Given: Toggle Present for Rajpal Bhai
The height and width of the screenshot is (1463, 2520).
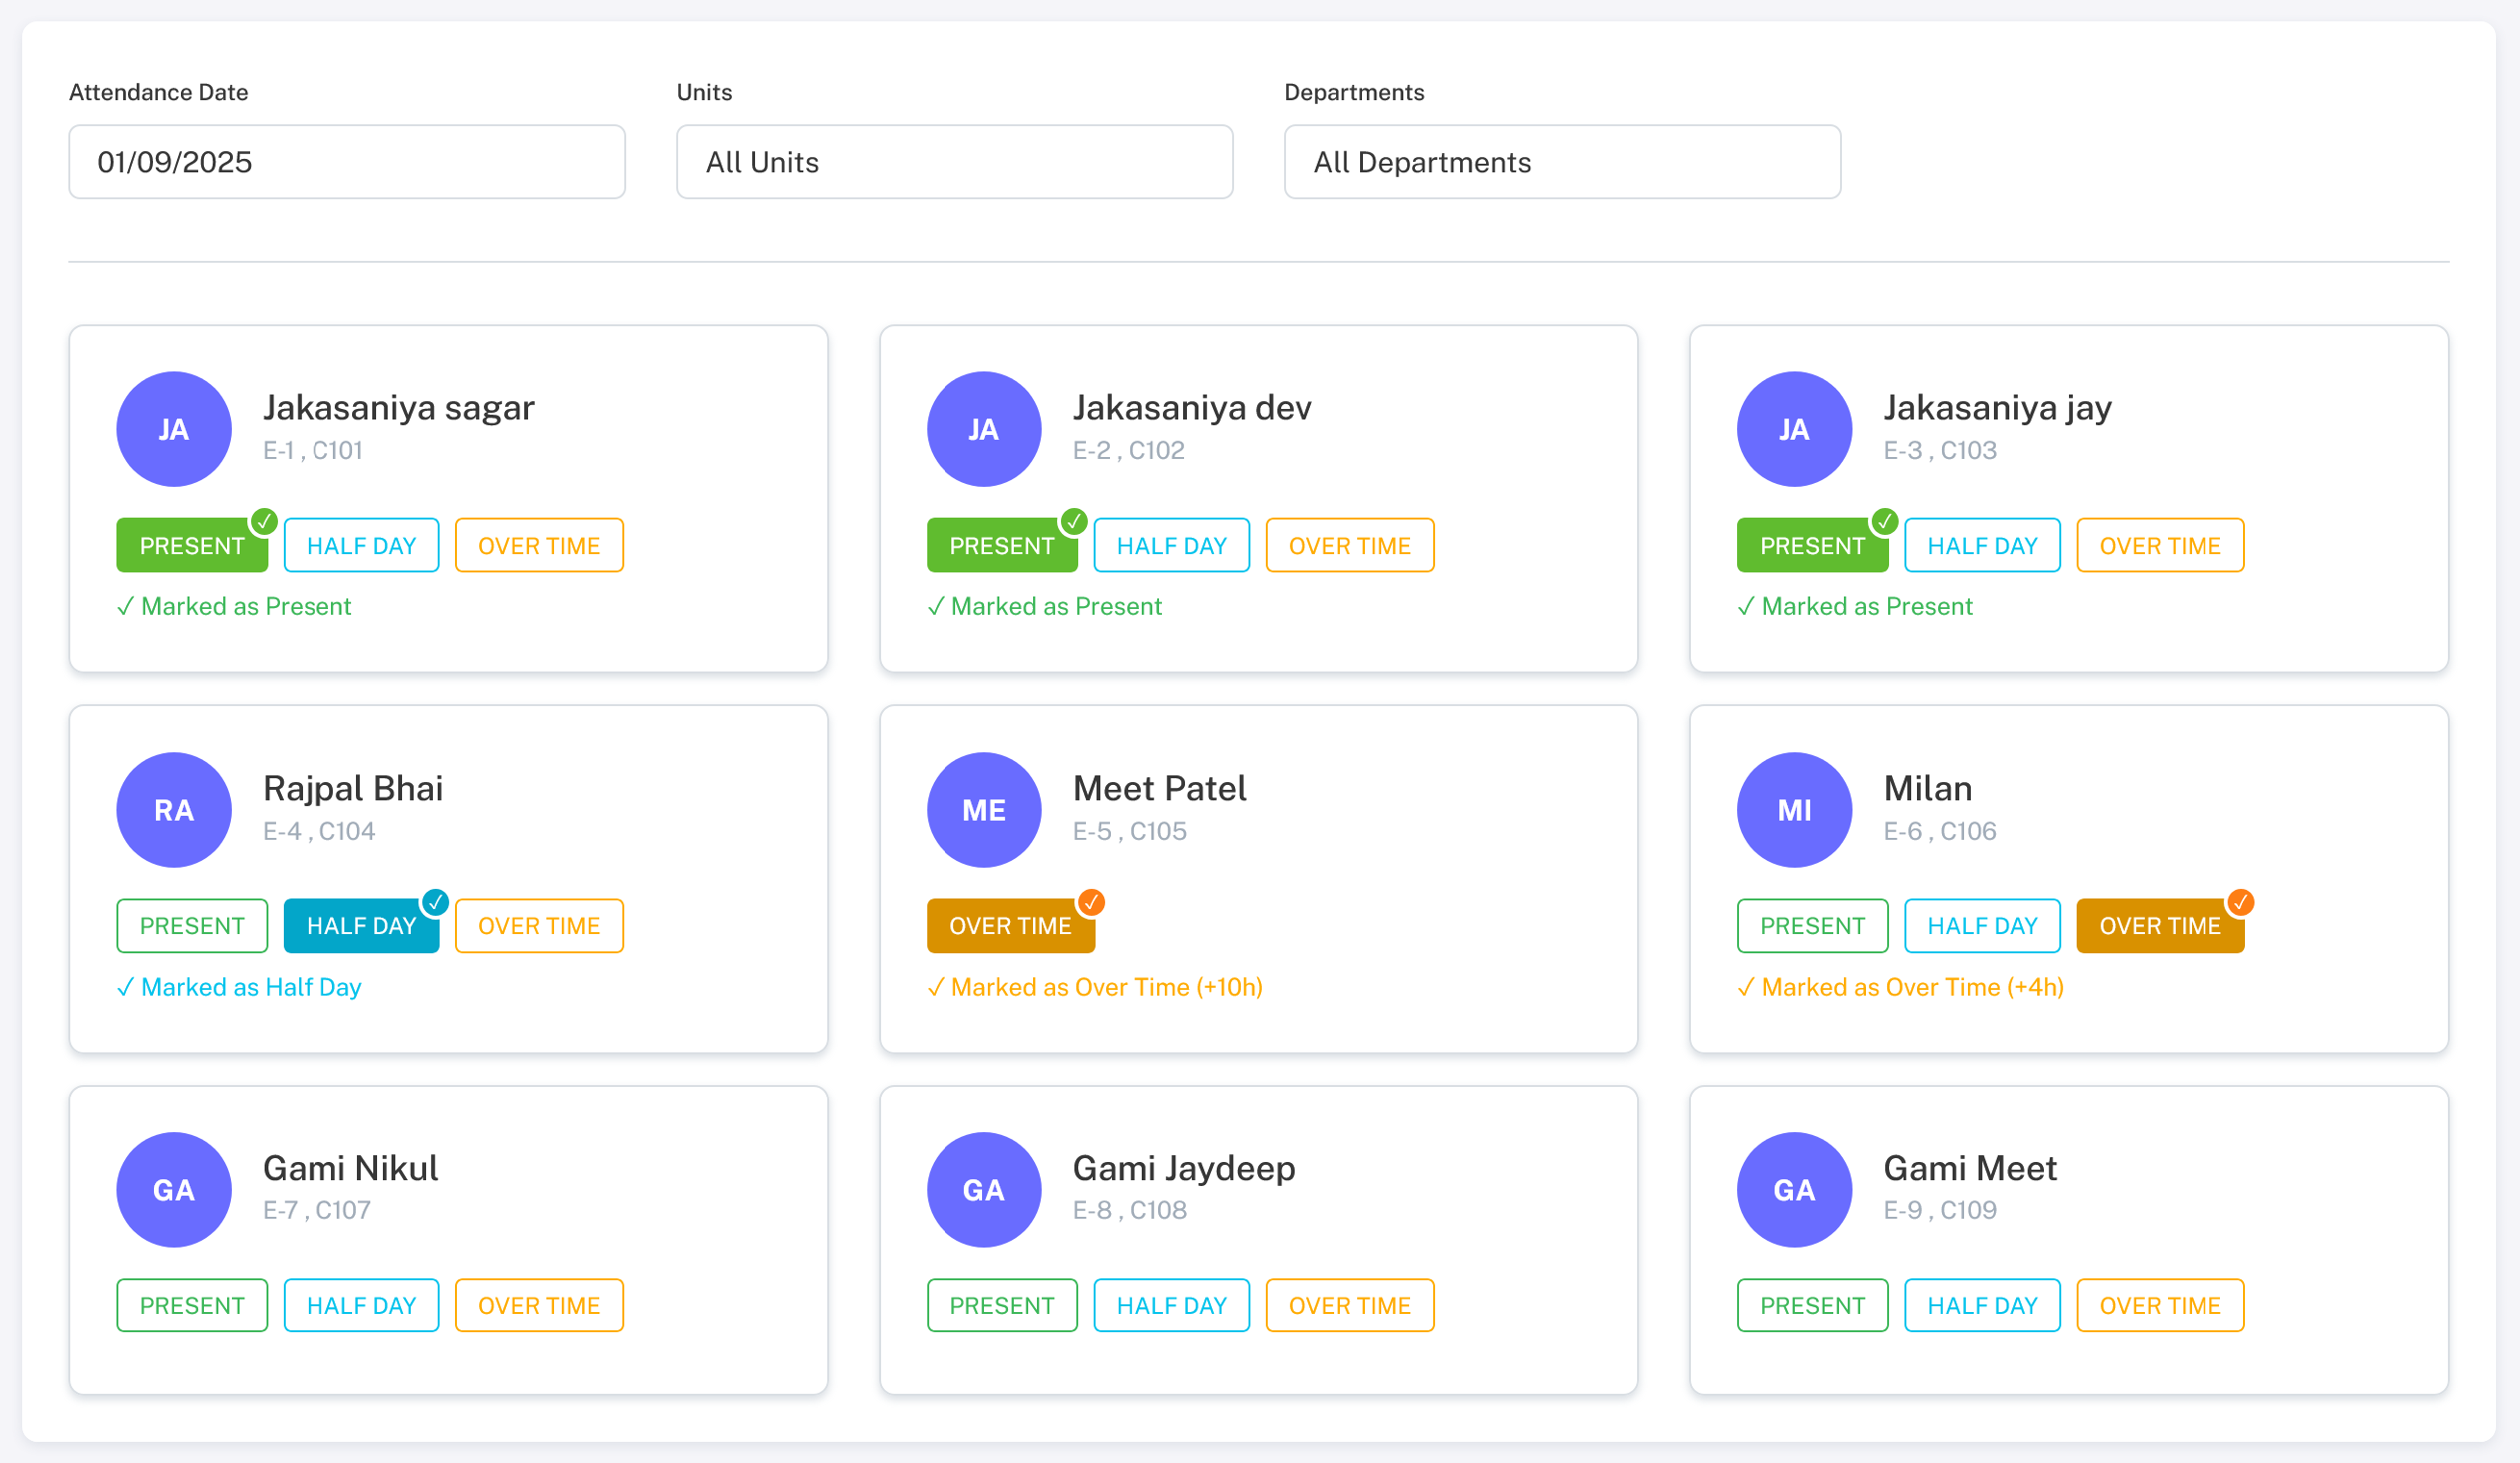Looking at the screenshot, I should tap(191, 925).
